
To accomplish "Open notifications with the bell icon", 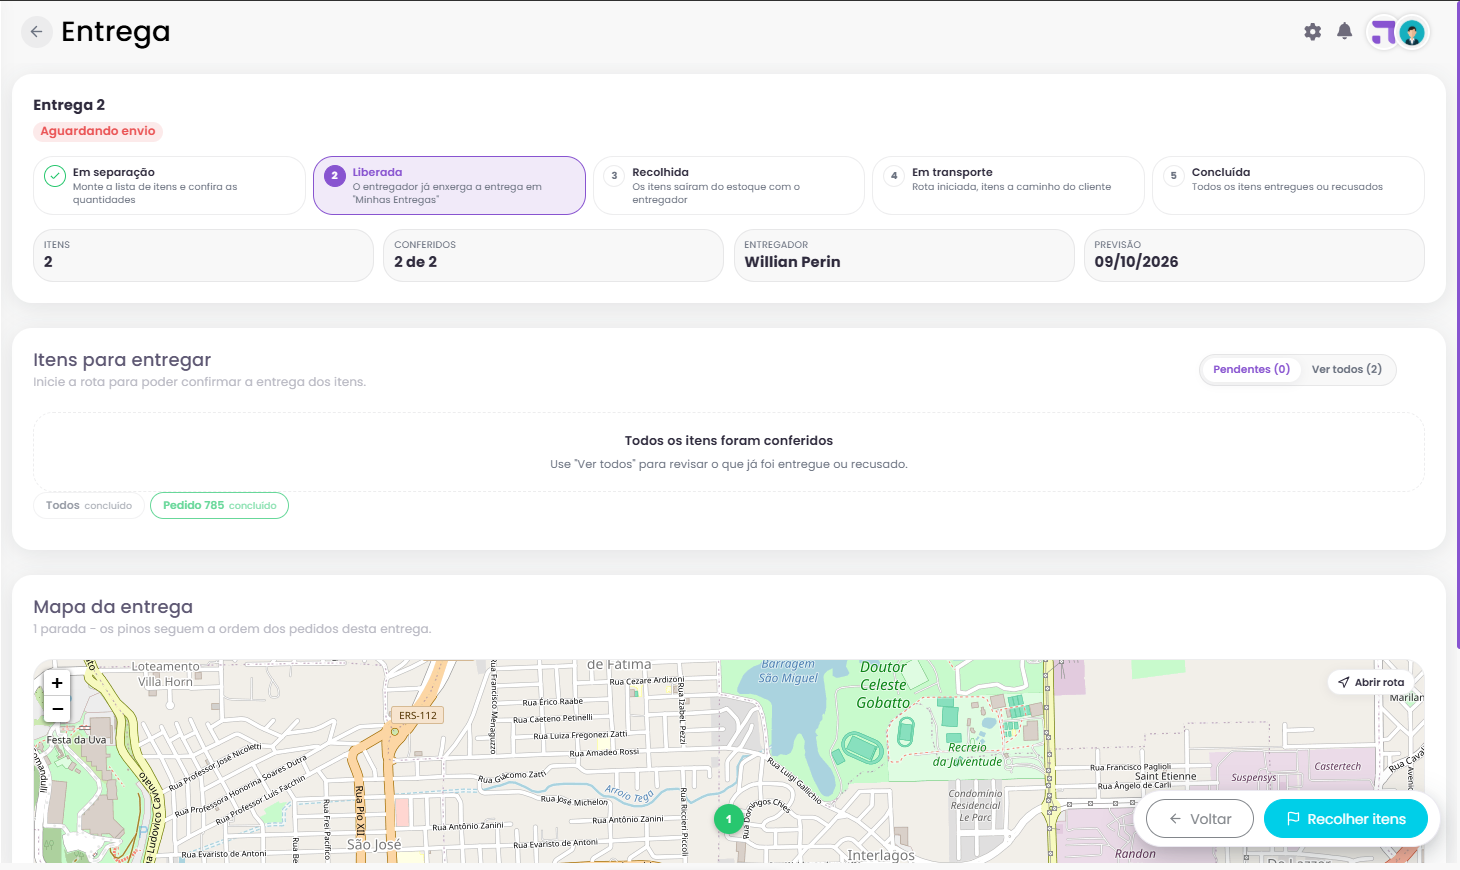I will point(1345,32).
